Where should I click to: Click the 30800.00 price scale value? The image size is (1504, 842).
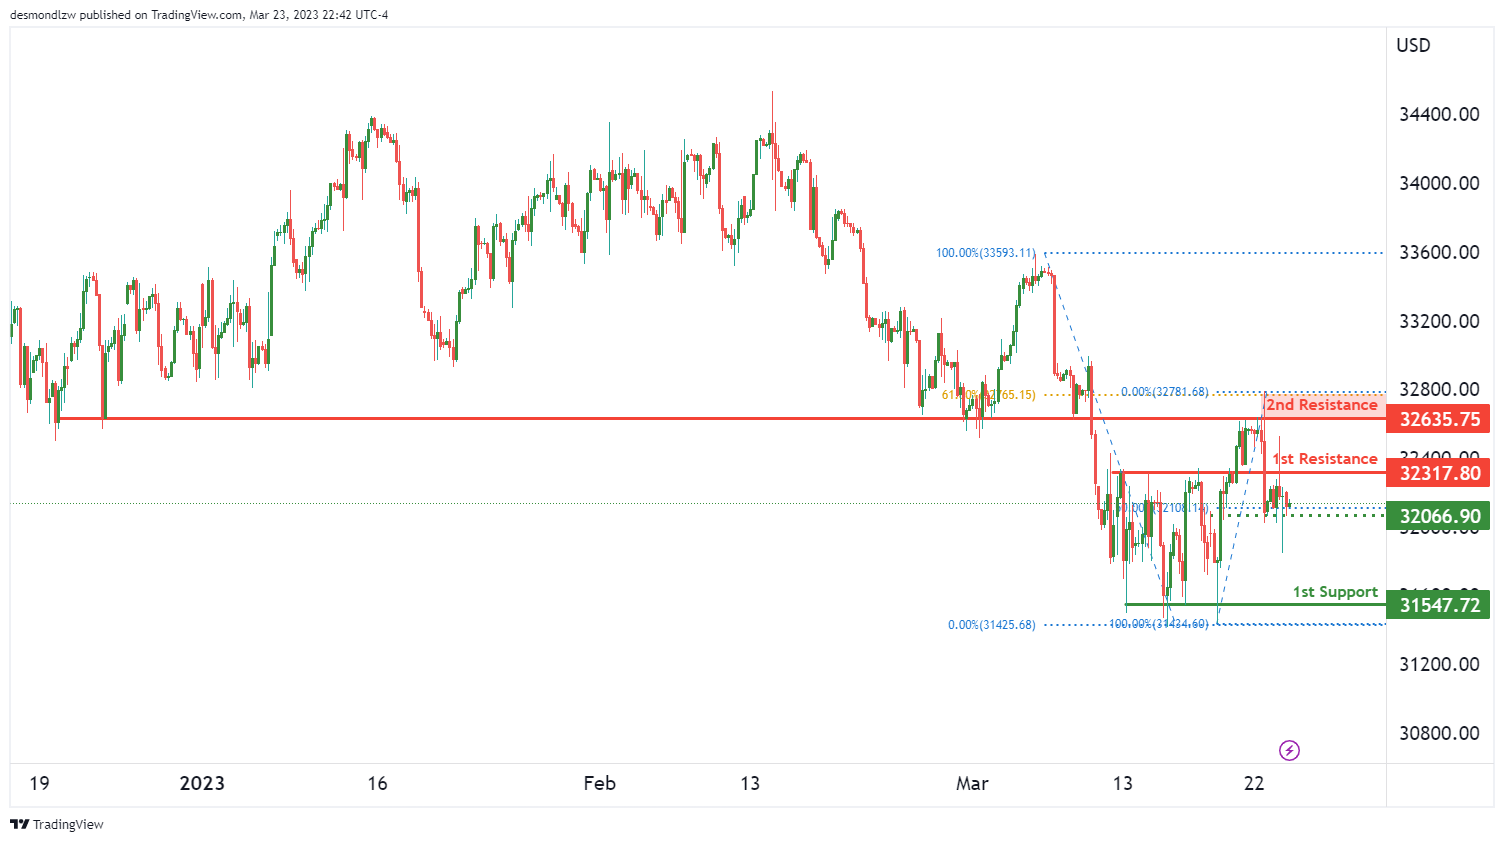pyautogui.click(x=1438, y=733)
